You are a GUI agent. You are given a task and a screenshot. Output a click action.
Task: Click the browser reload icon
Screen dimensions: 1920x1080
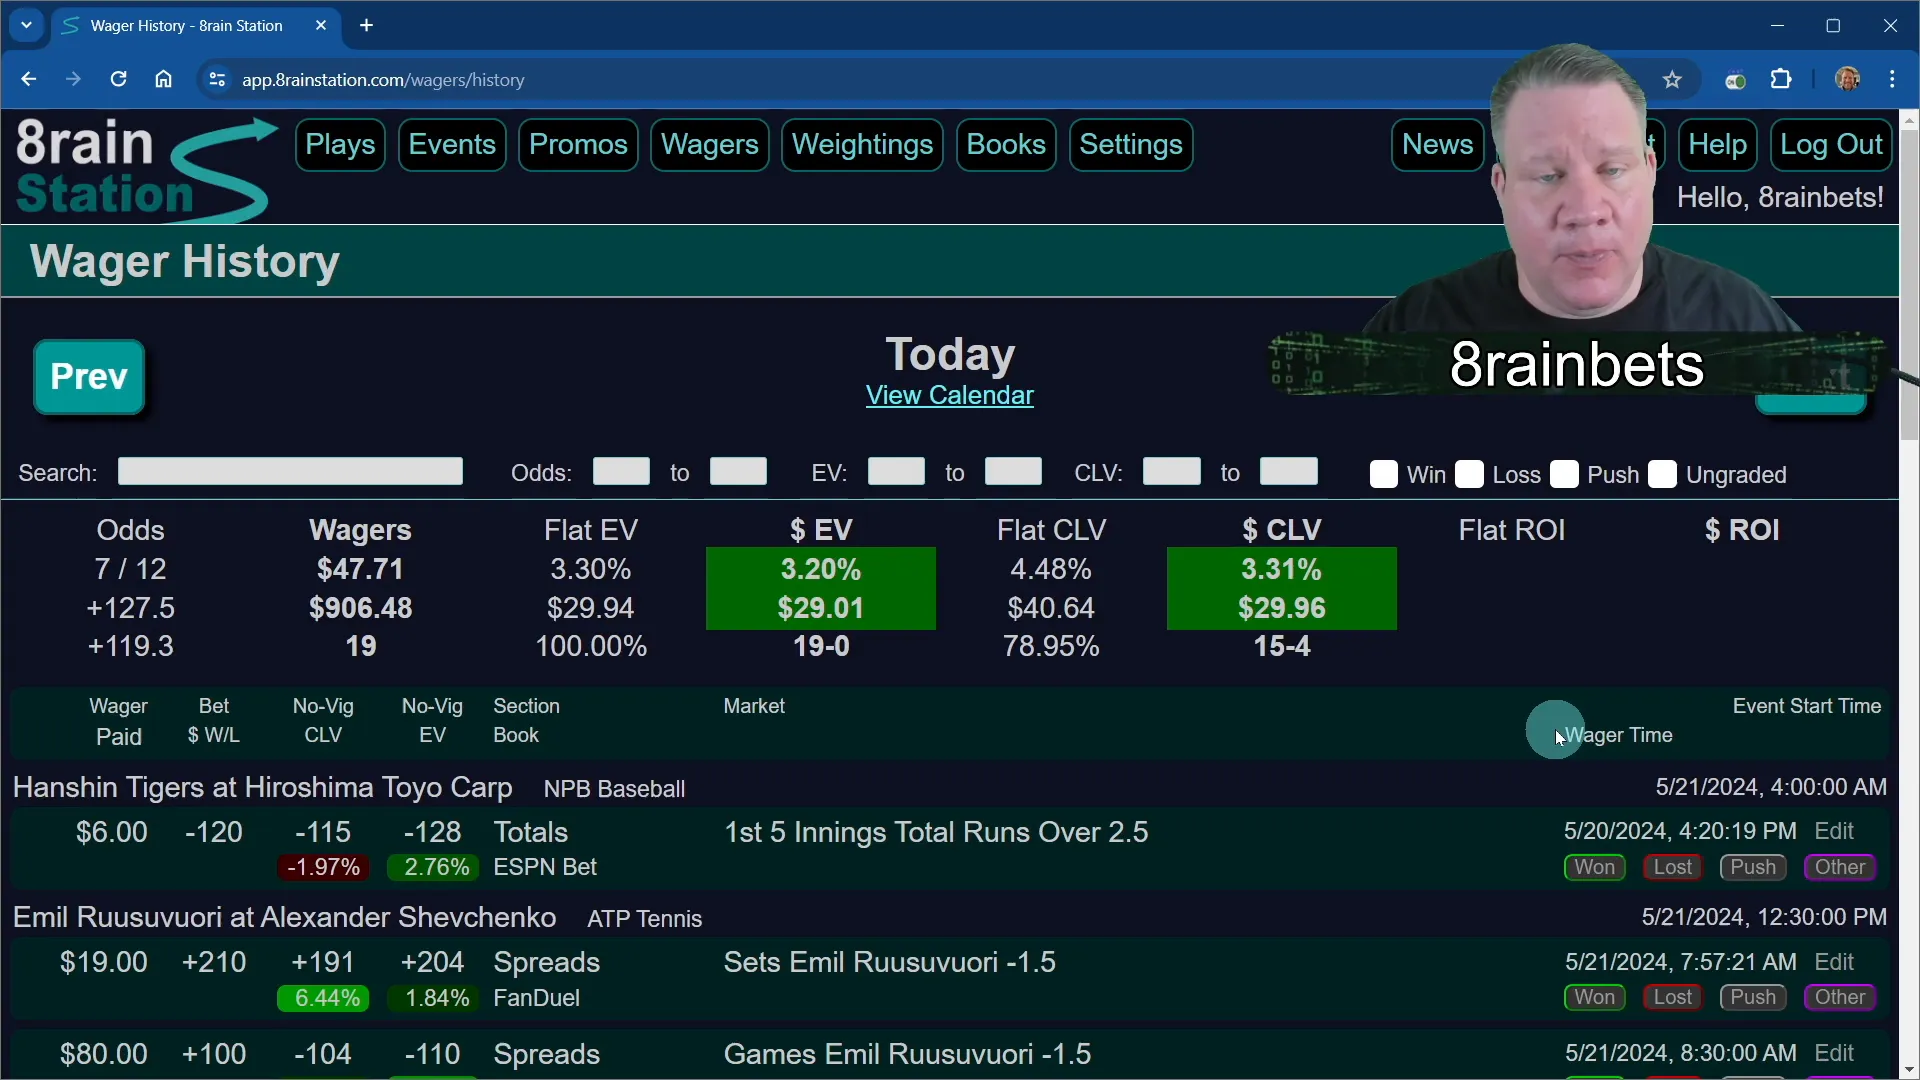click(118, 80)
